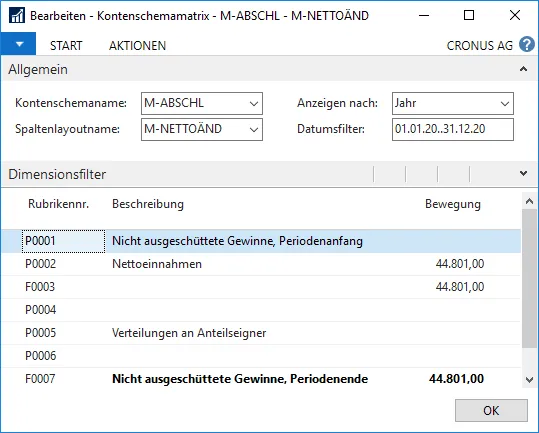
Task: Click the 44.801,00 value in F0003 row
Action: pyautogui.click(x=460, y=287)
